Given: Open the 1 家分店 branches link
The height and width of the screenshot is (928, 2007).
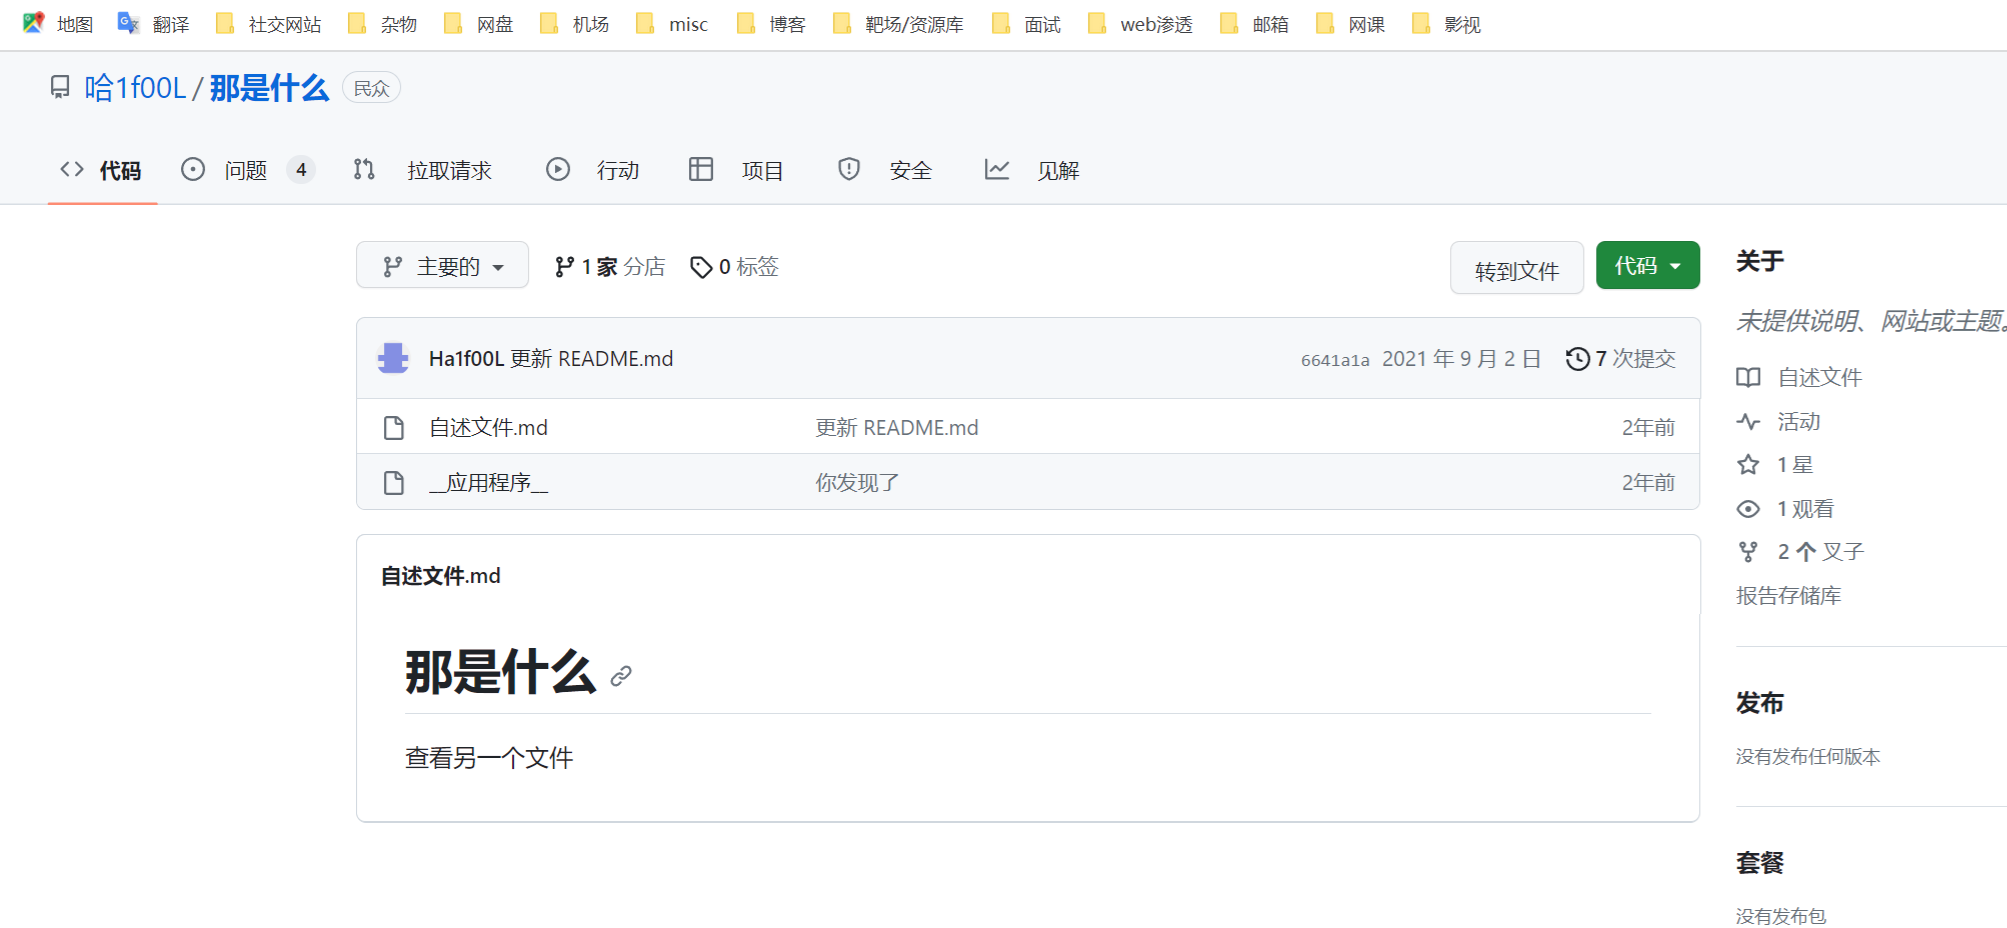Looking at the screenshot, I should coord(610,267).
